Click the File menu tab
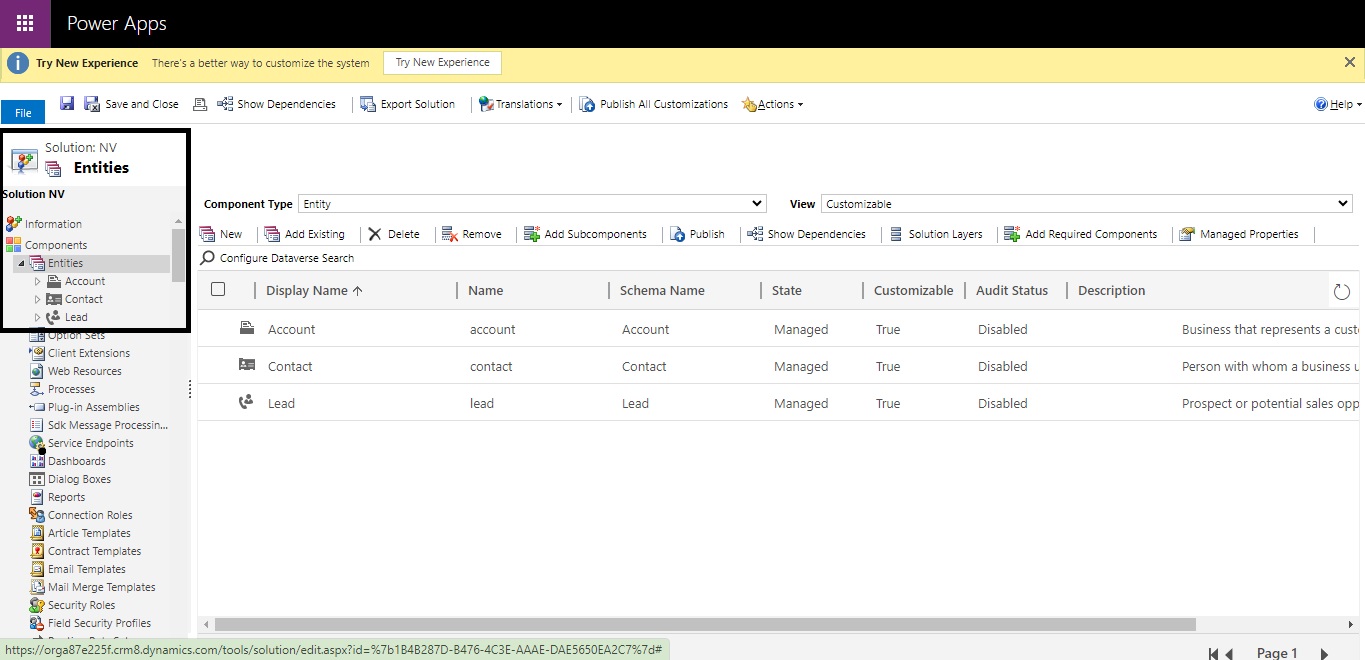 coord(22,111)
